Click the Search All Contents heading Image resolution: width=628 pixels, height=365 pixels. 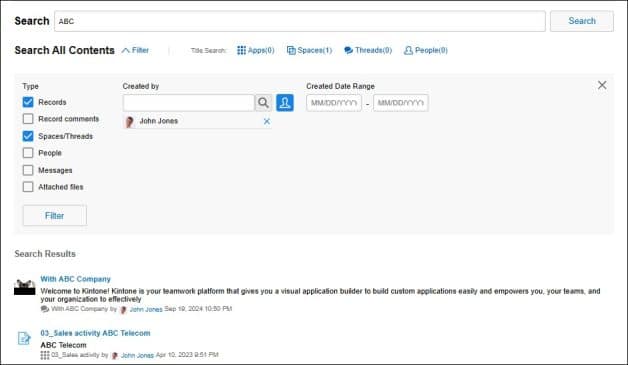pos(64,50)
